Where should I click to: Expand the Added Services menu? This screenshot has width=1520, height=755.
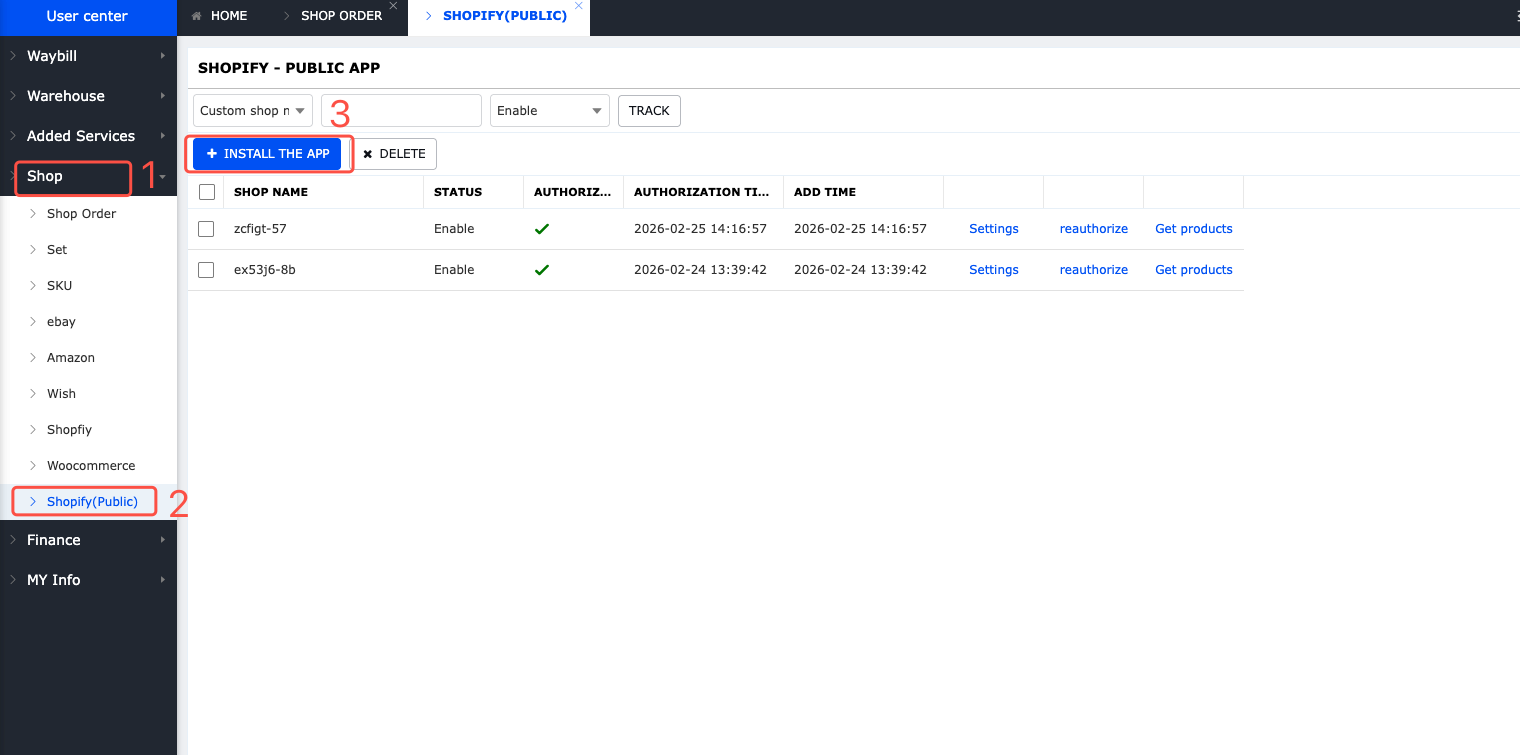[81, 136]
